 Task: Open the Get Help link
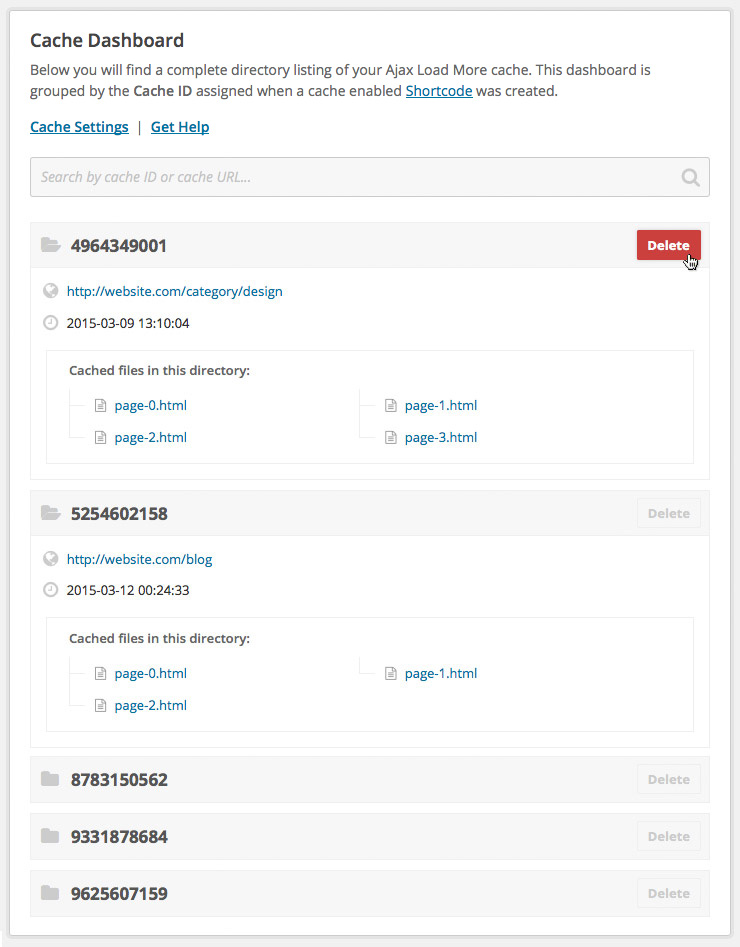coord(180,127)
